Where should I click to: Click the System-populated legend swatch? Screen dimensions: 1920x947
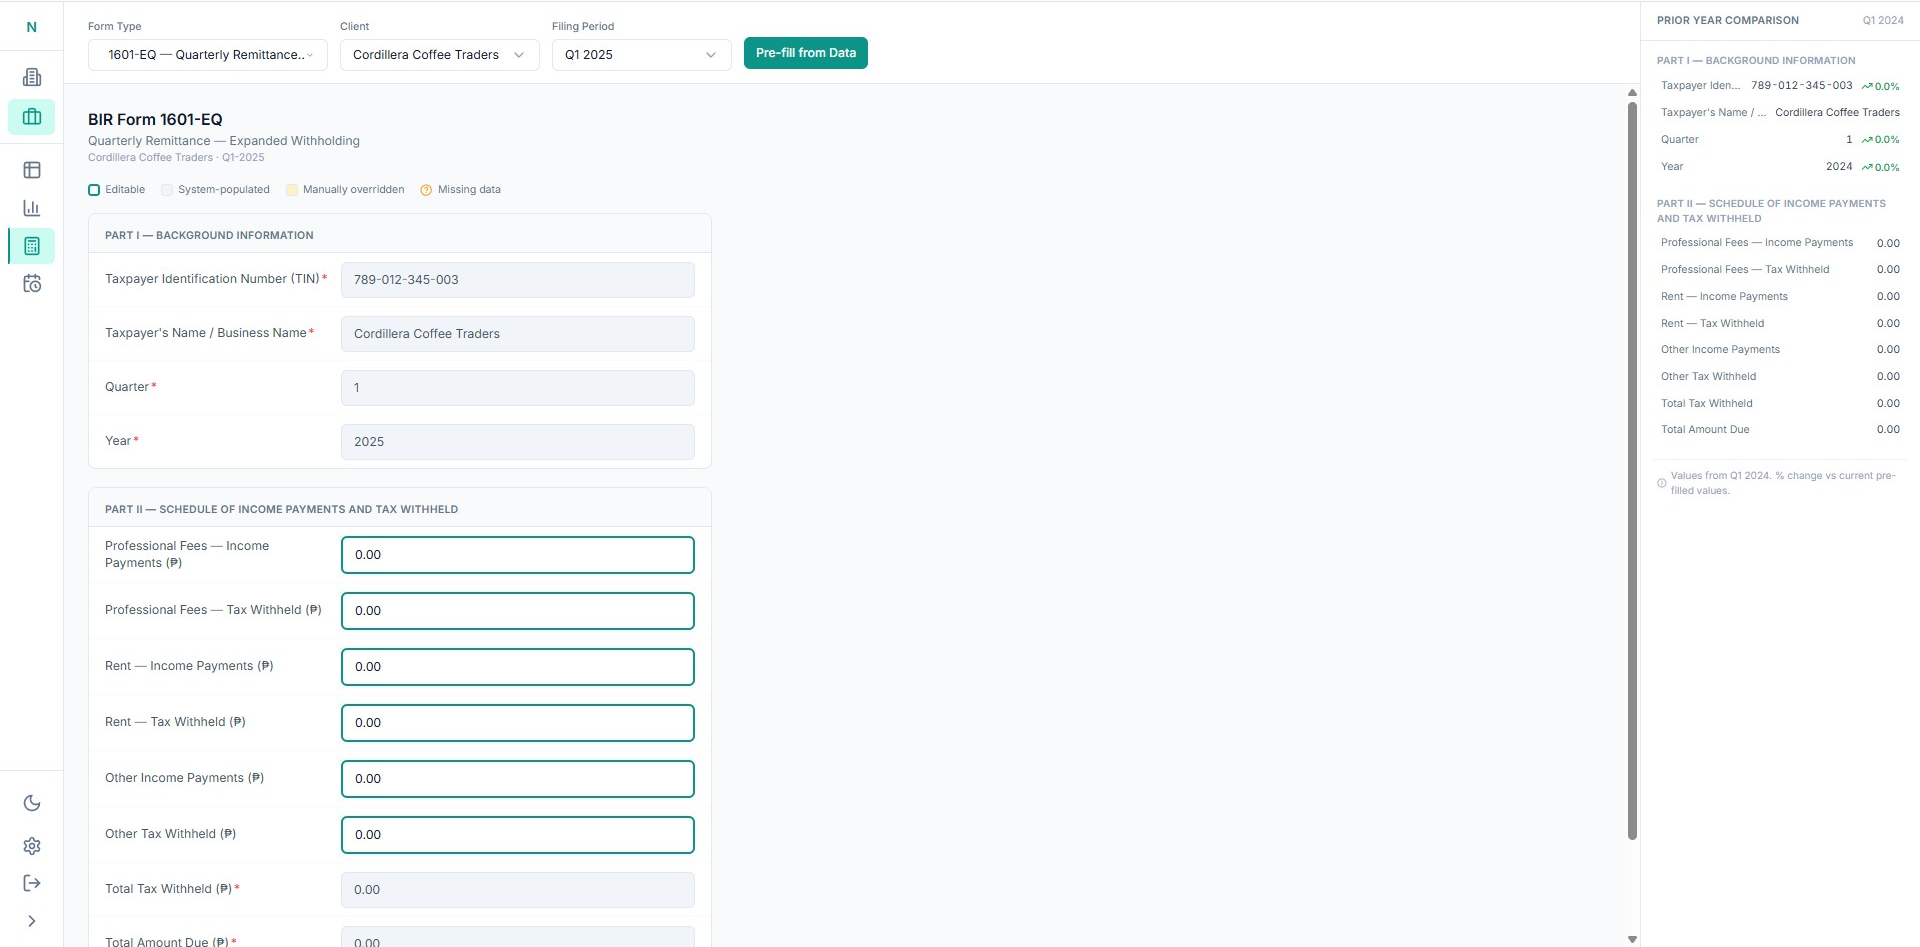click(x=167, y=190)
